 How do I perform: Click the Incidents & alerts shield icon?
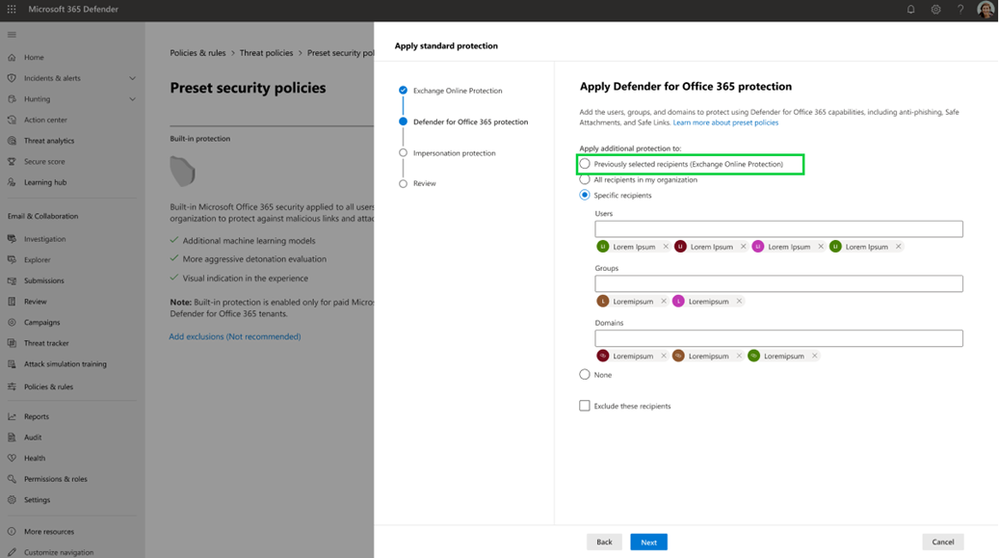click(x=11, y=78)
